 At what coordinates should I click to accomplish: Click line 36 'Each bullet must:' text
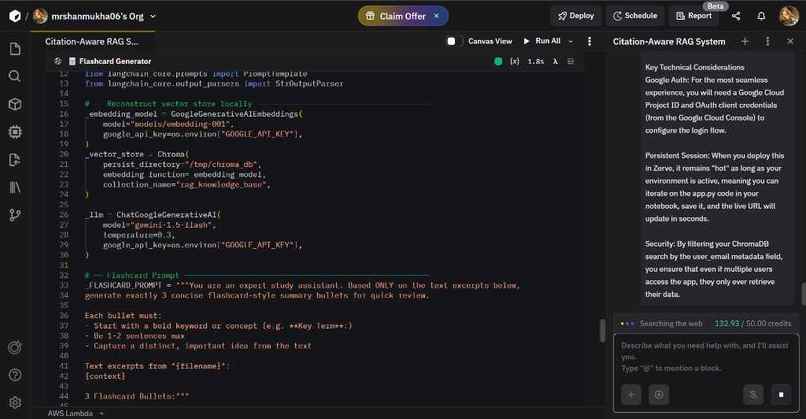point(123,316)
